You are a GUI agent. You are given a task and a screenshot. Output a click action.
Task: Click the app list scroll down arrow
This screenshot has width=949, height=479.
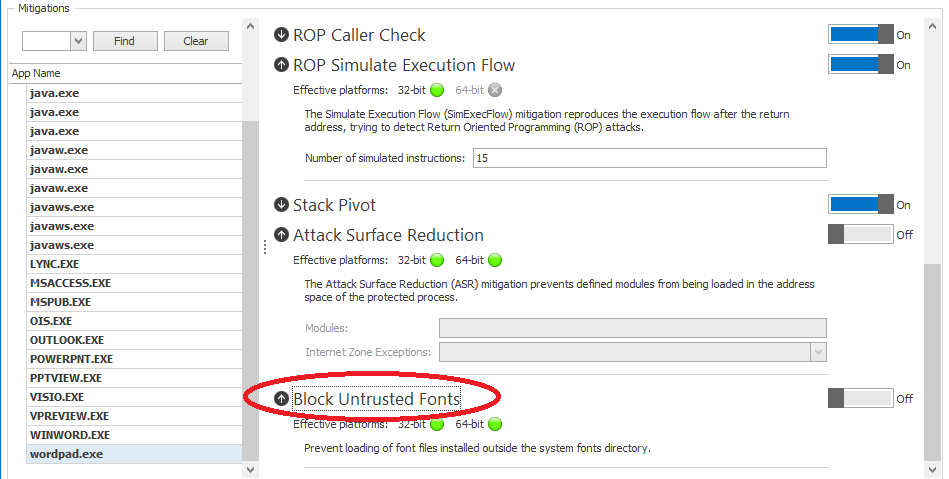(251, 469)
